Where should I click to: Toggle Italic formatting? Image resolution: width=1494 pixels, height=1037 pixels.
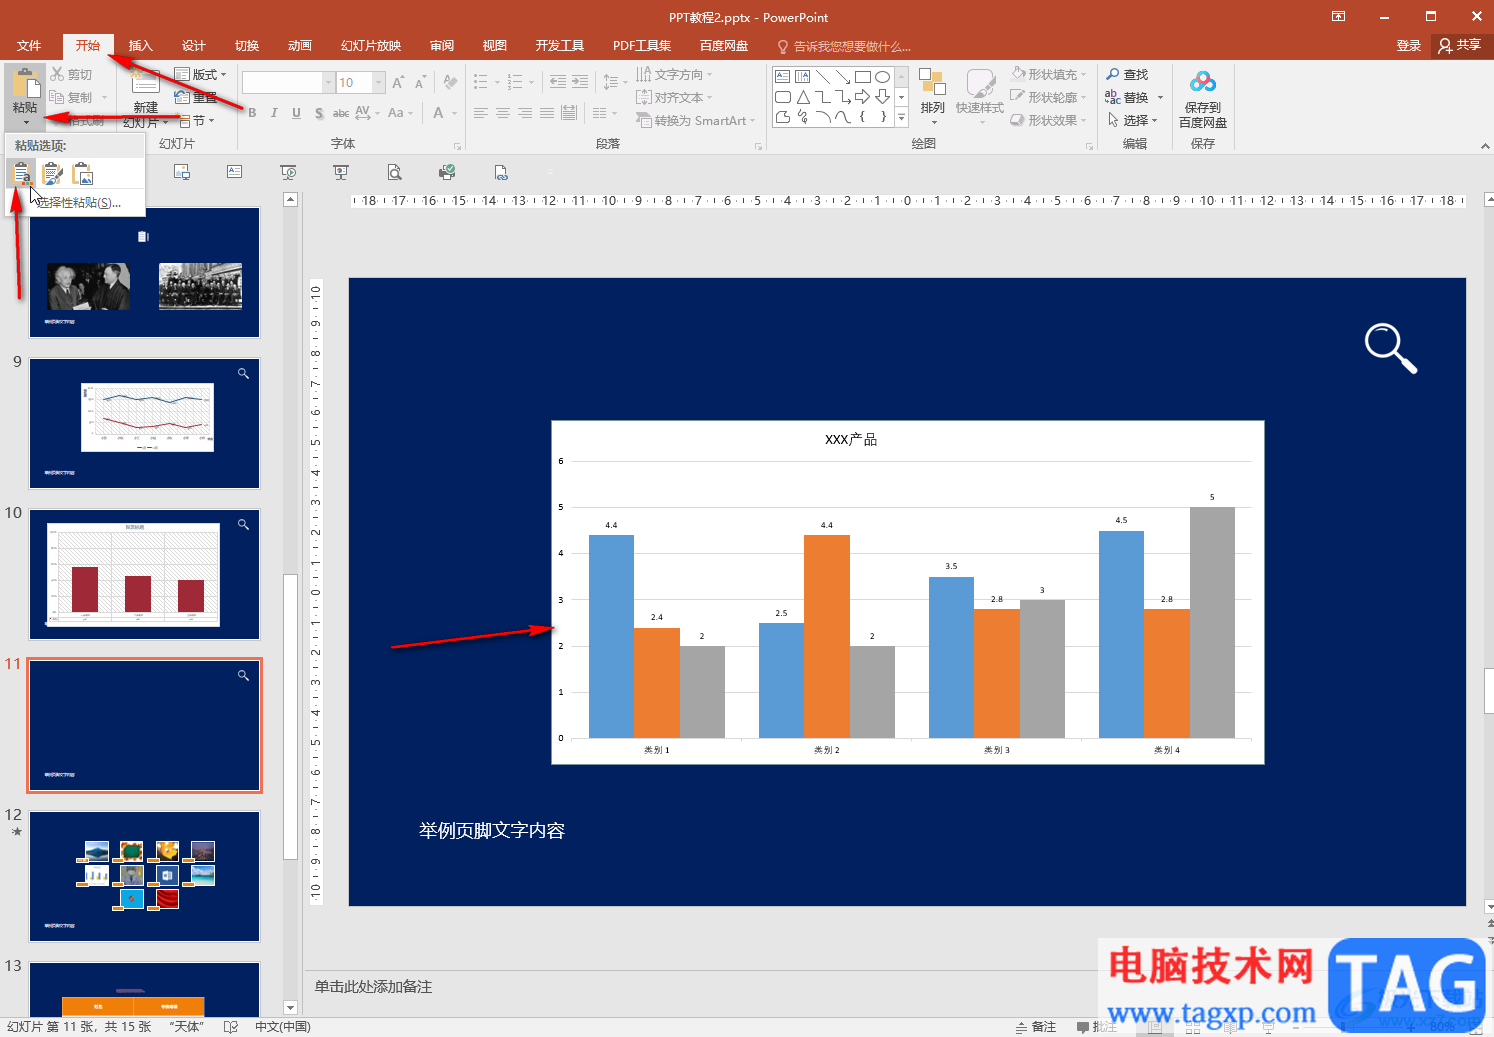(274, 113)
